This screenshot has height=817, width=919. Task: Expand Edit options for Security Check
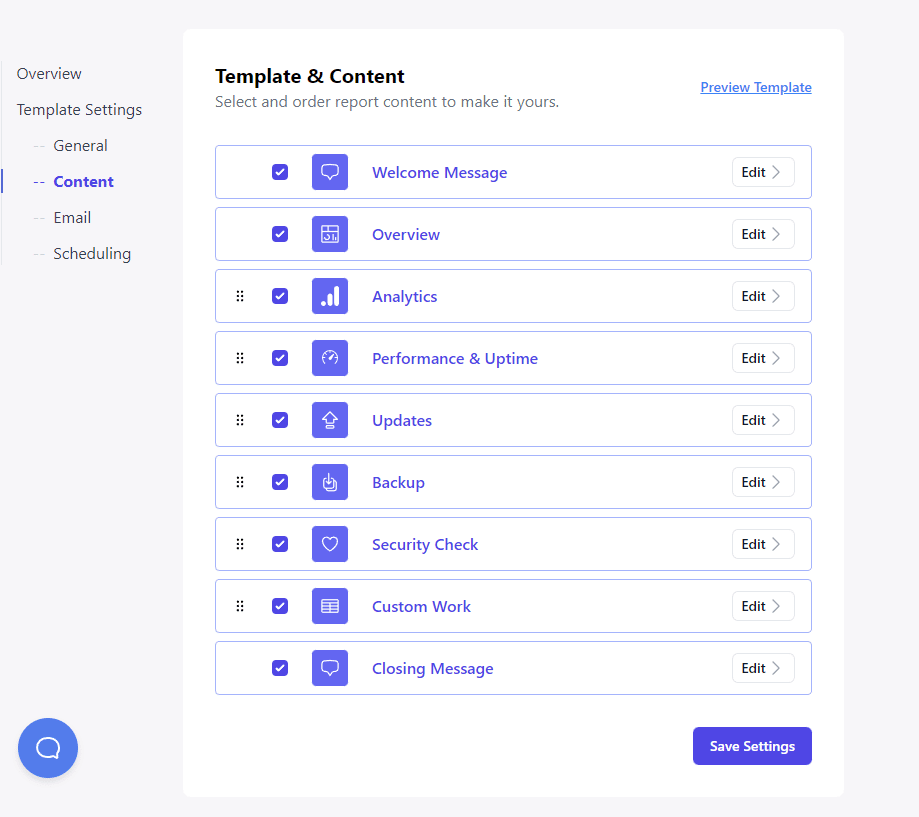click(x=763, y=544)
